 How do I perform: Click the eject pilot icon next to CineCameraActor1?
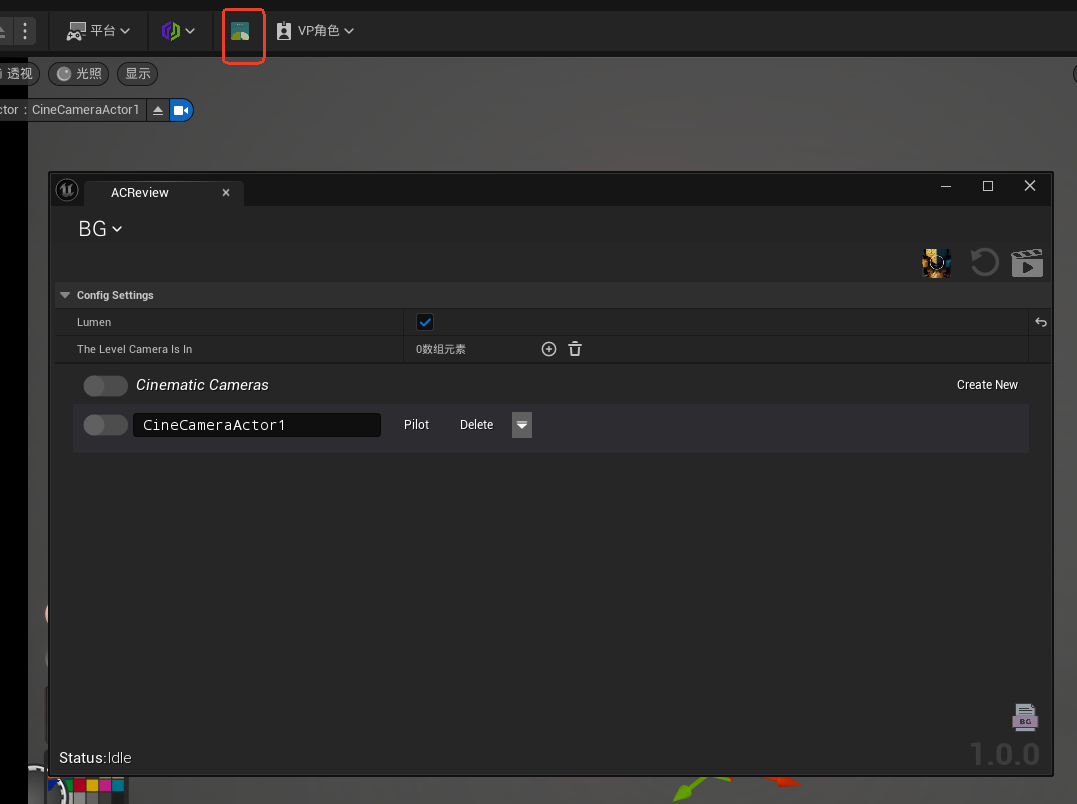(x=158, y=111)
